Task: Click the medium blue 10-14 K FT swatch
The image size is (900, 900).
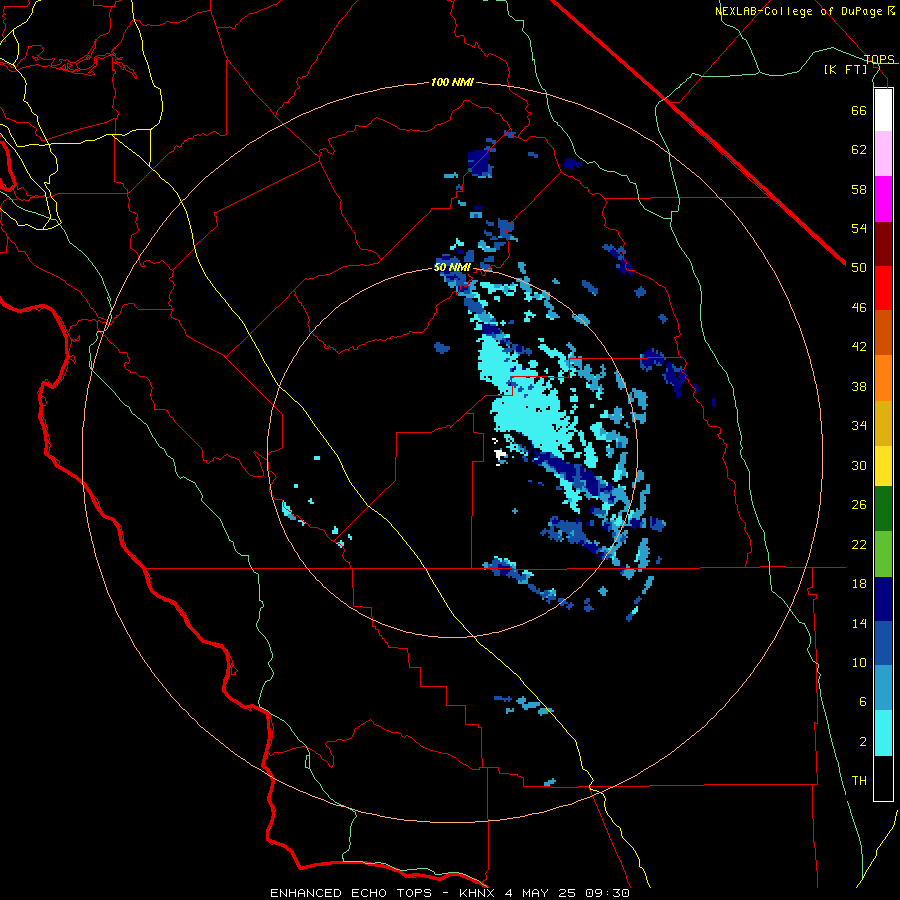Action: 883,643
